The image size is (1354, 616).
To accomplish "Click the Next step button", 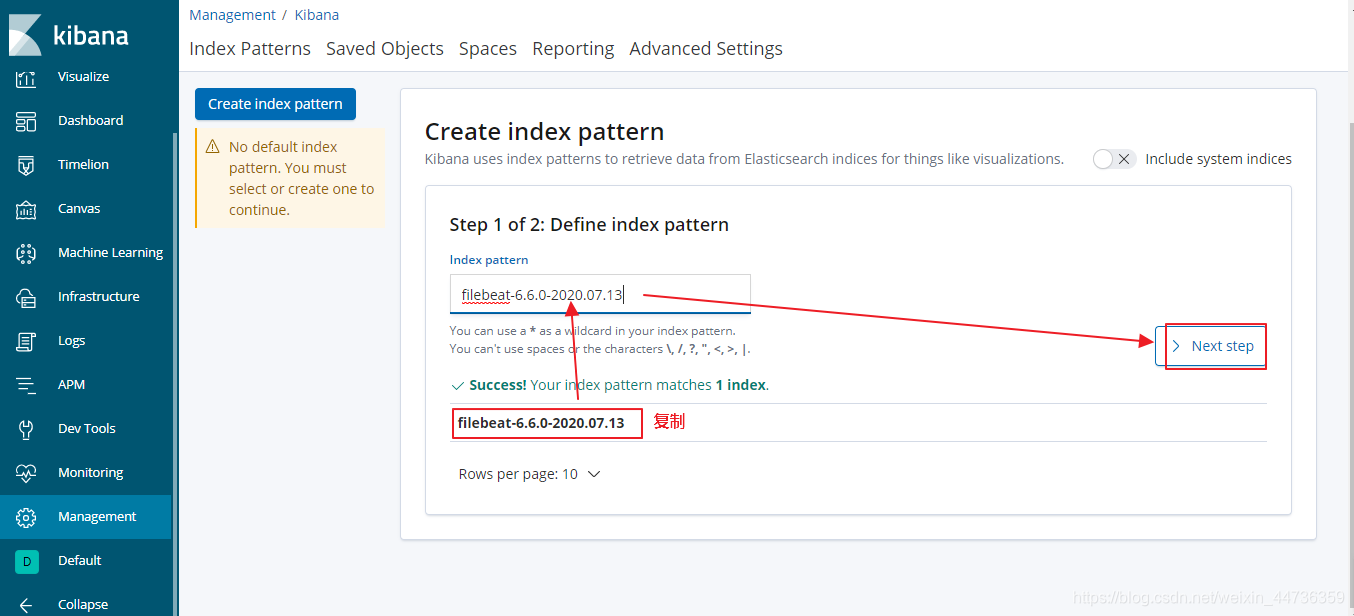I will click(1211, 346).
